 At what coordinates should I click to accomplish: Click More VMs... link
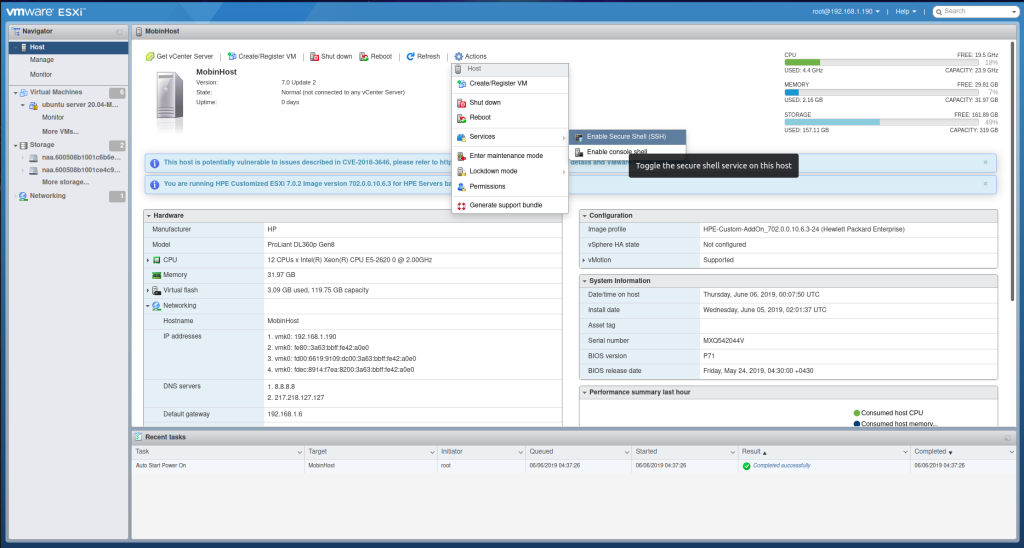click(x=61, y=132)
